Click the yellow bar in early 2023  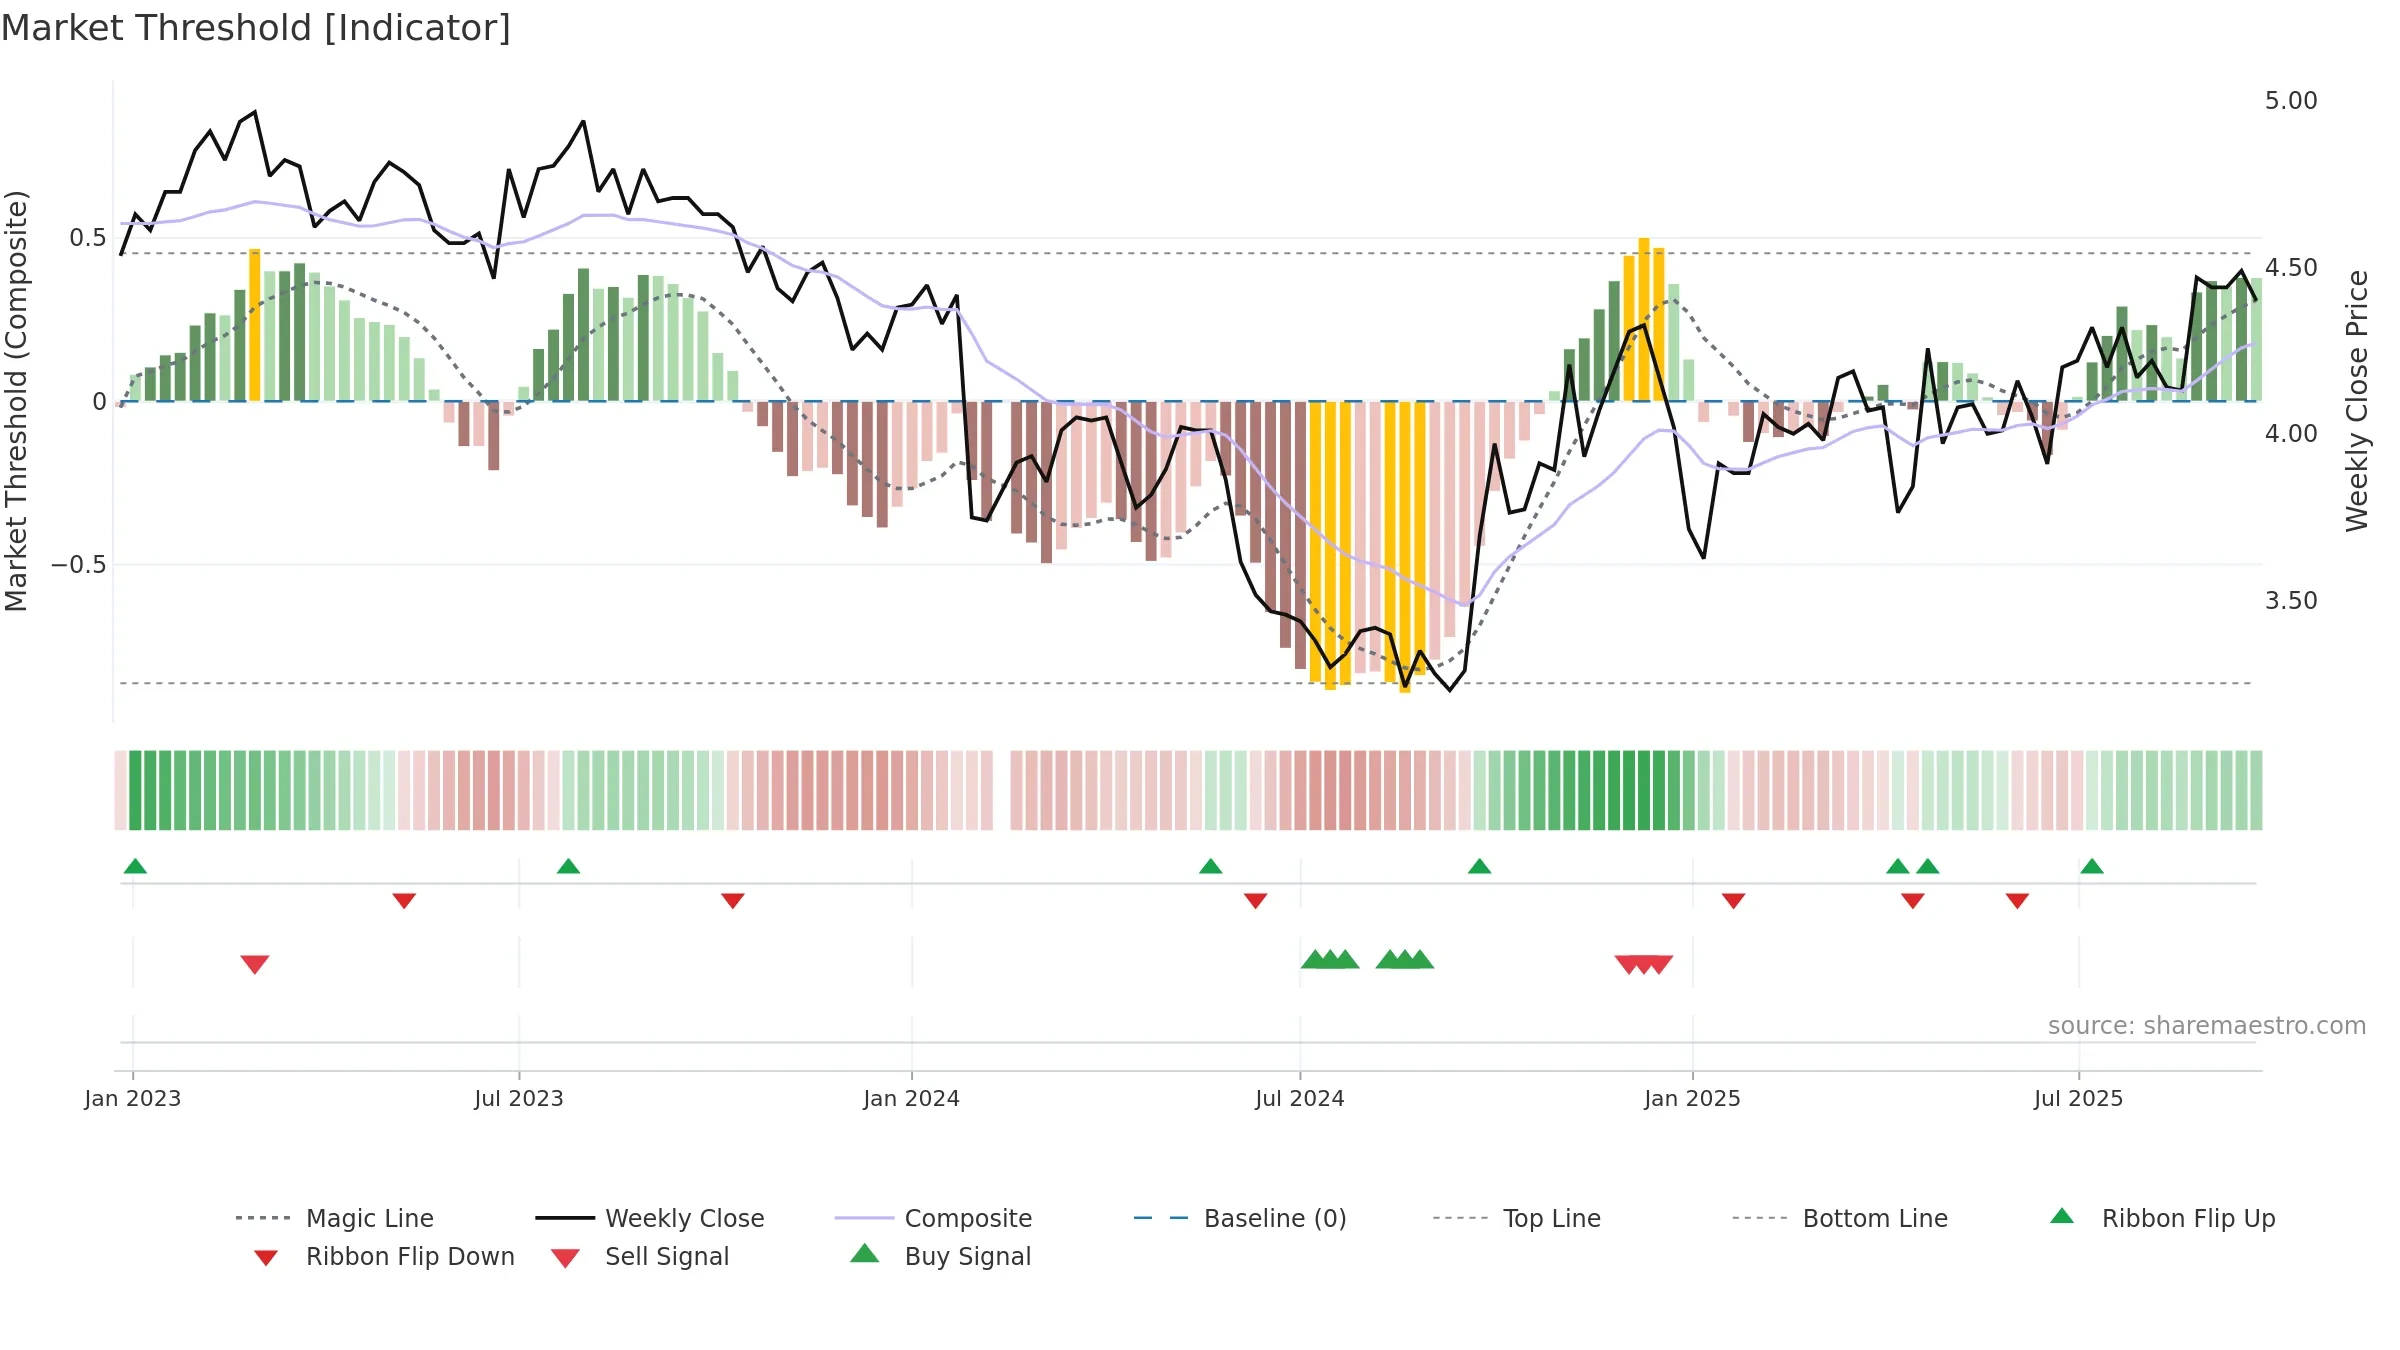coord(255,325)
